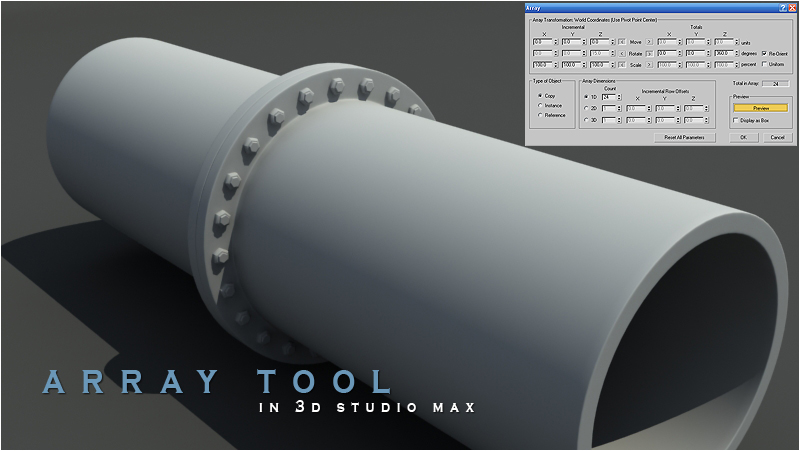Click the Array dialog help question-mark icon
The height and width of the screenshot is (451, 800).
(x=783, y=8)
